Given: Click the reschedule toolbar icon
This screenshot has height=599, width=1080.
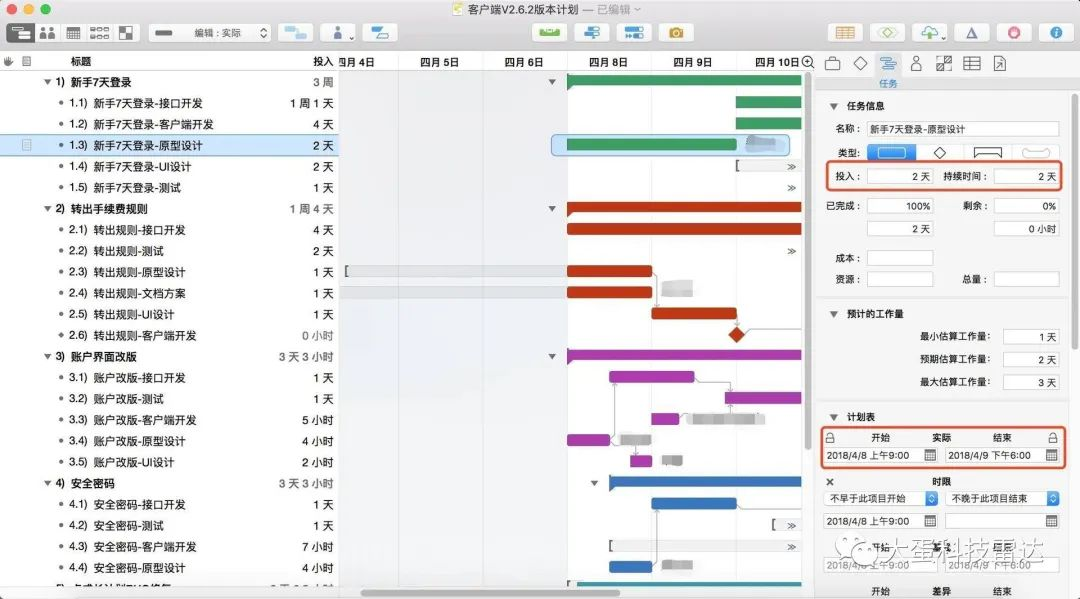Looking at the screenshot, I should click(x=634, y=32).
